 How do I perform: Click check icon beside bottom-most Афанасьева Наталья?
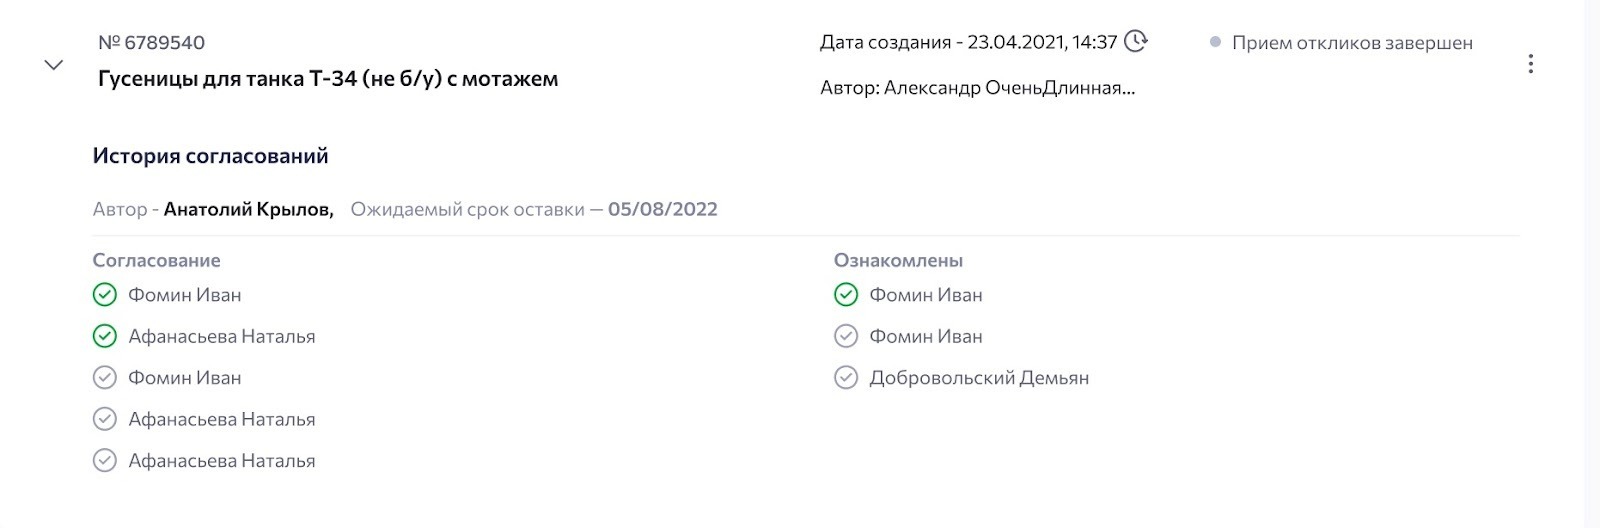click(x=105, y=460)
